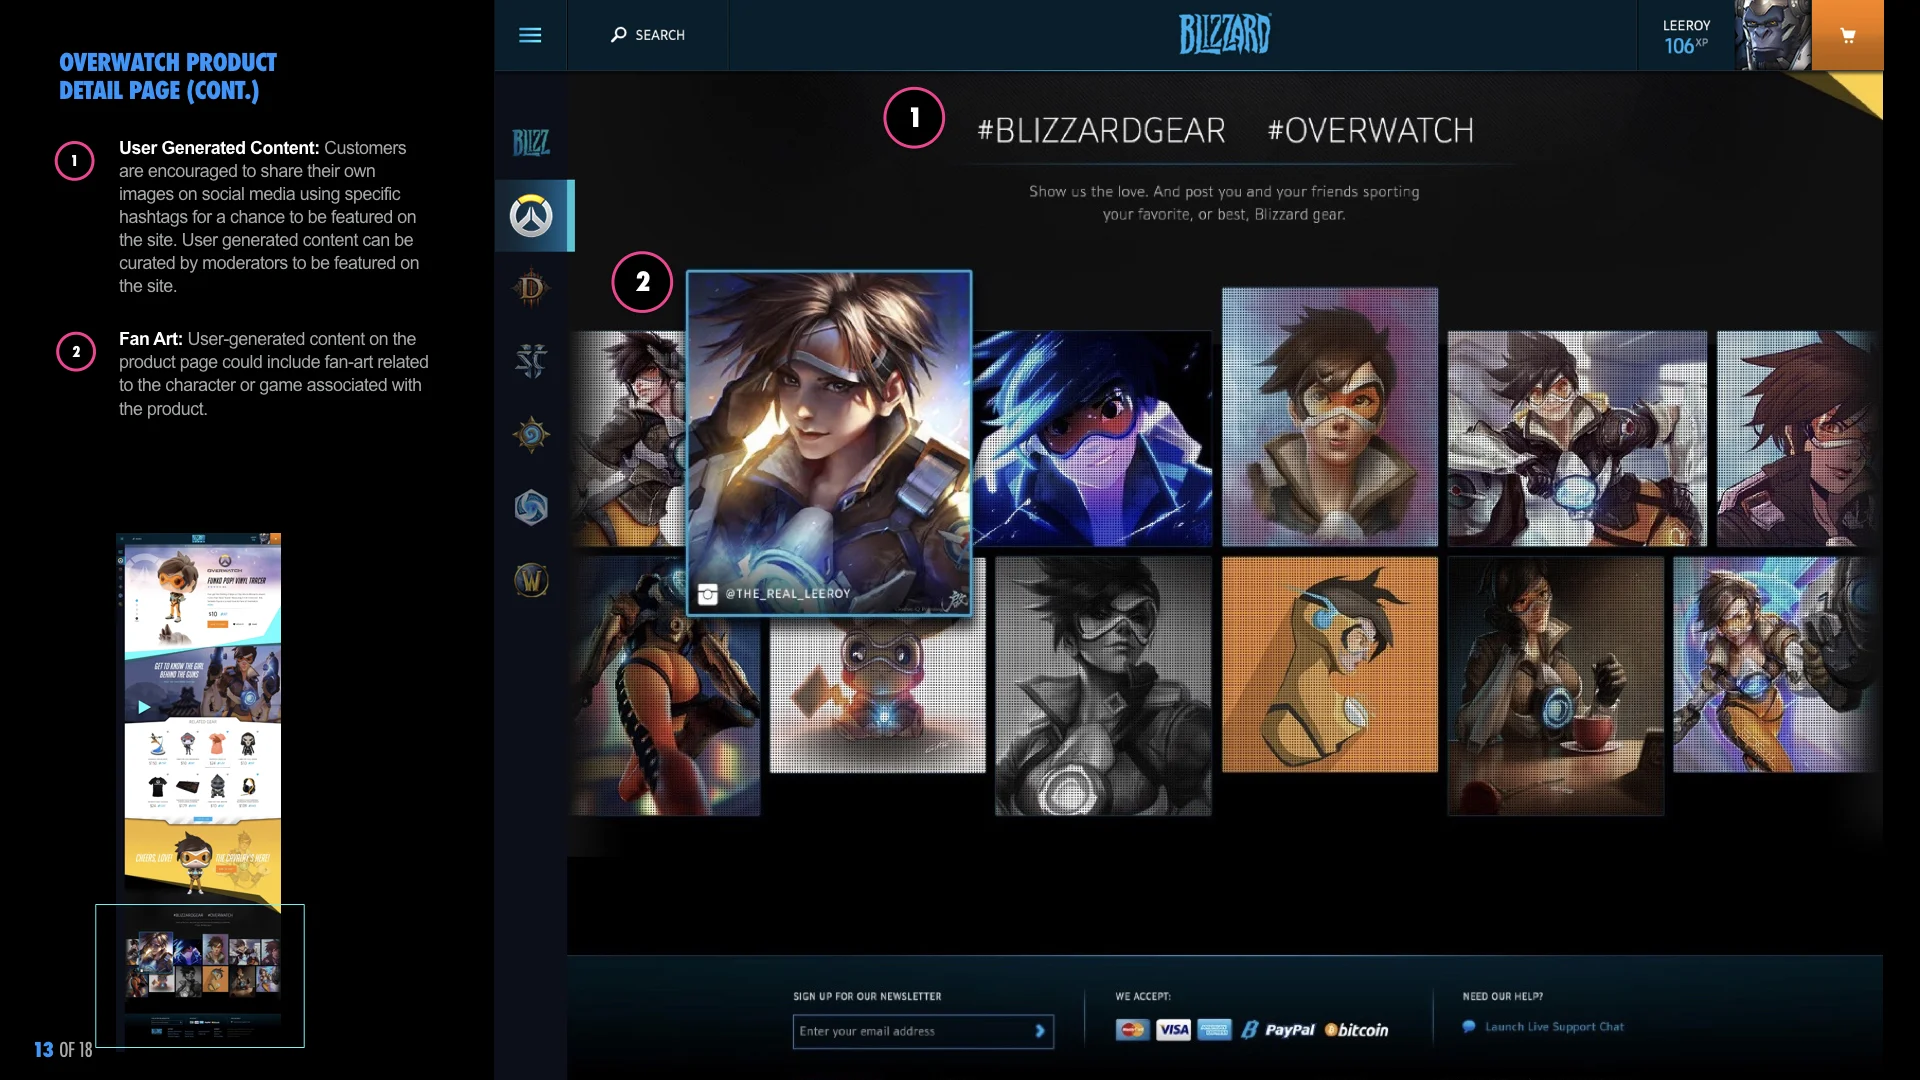Click the Blizz logo in sidebar
This screenshot has height=1080, width=1920.
click(x=531, y=143)
